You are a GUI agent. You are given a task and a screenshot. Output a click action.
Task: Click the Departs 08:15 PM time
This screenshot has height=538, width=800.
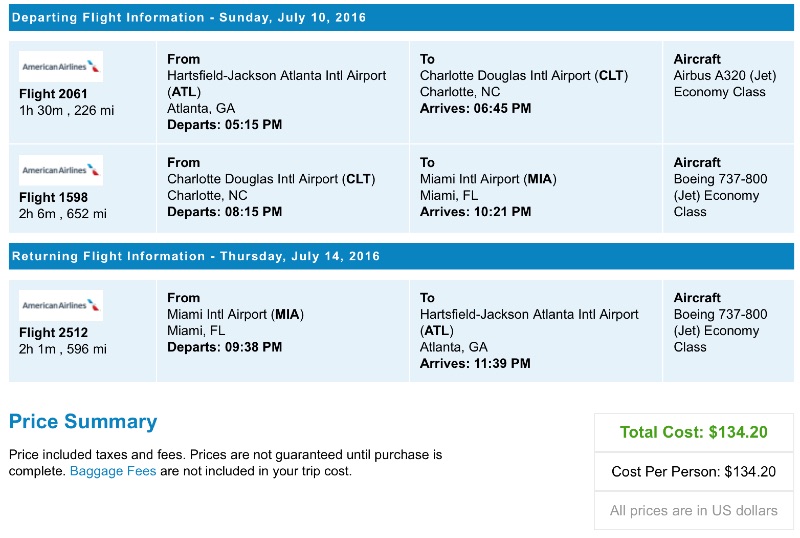pyautogui.click(x=225, y=212)
